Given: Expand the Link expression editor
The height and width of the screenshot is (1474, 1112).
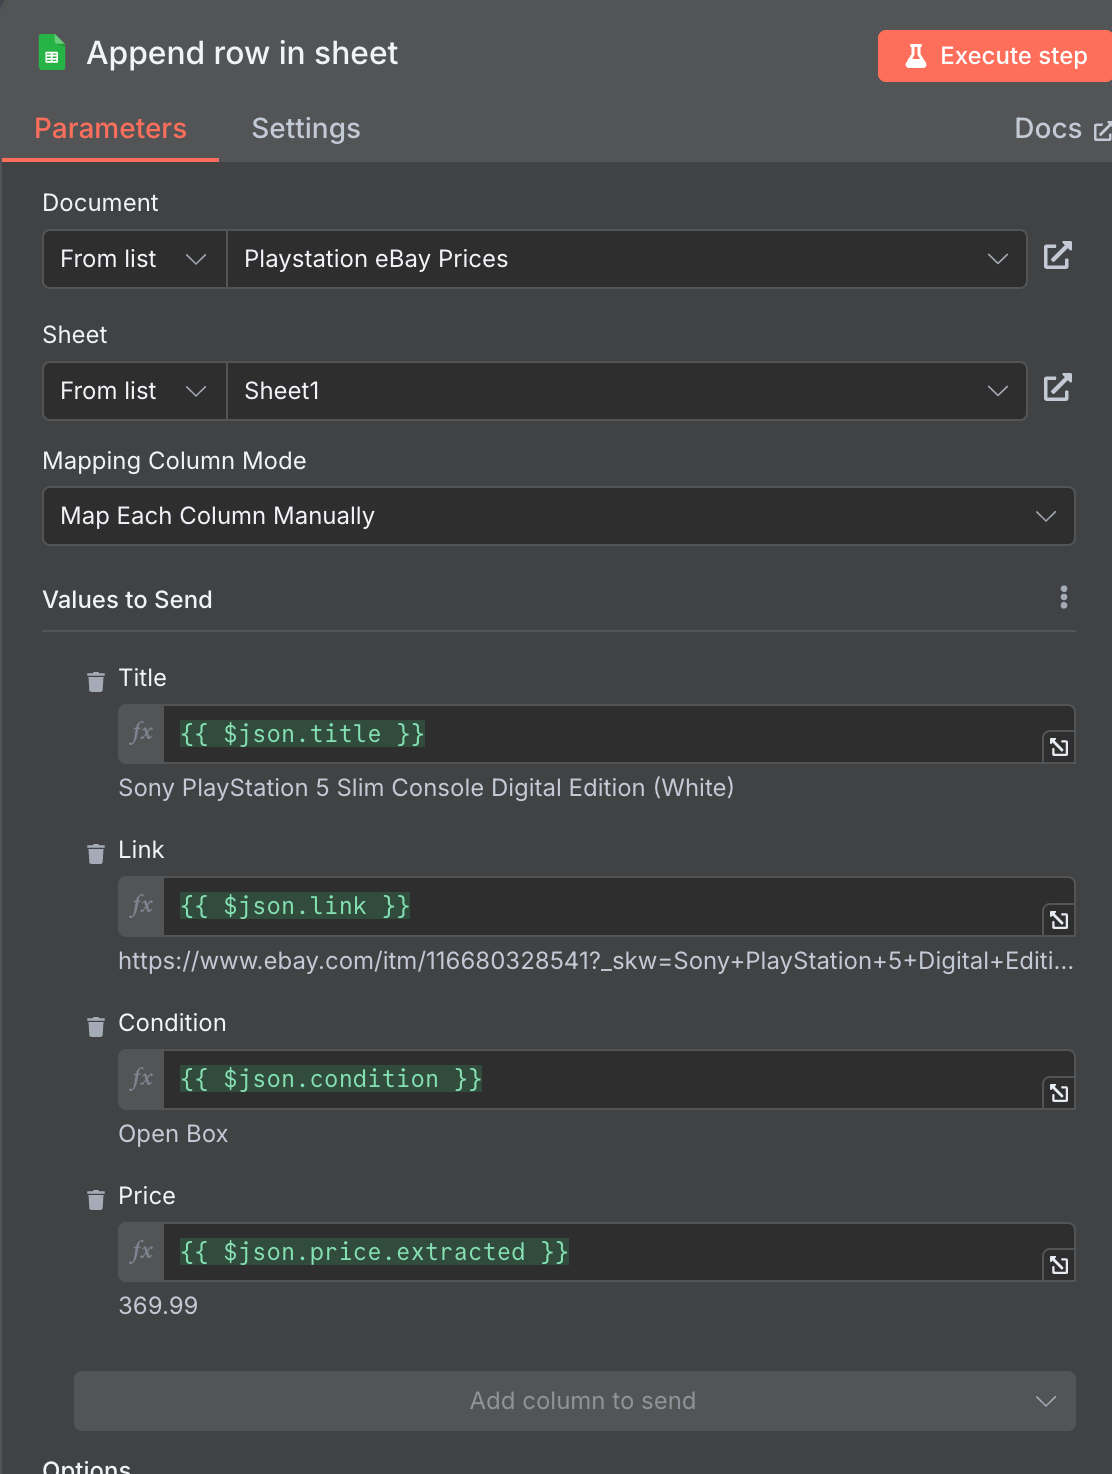Looking at the screenshot, I should [1058, 920].
